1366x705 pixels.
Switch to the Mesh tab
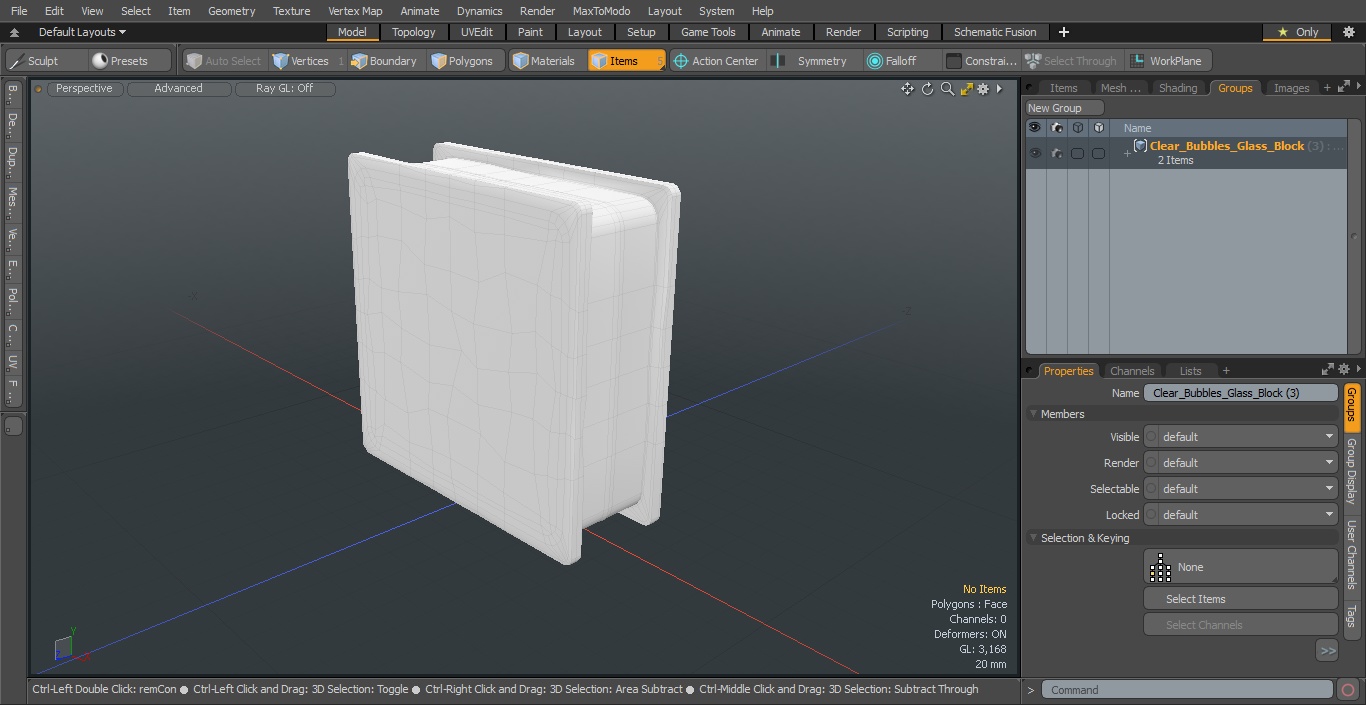(x=1120, y=88)
